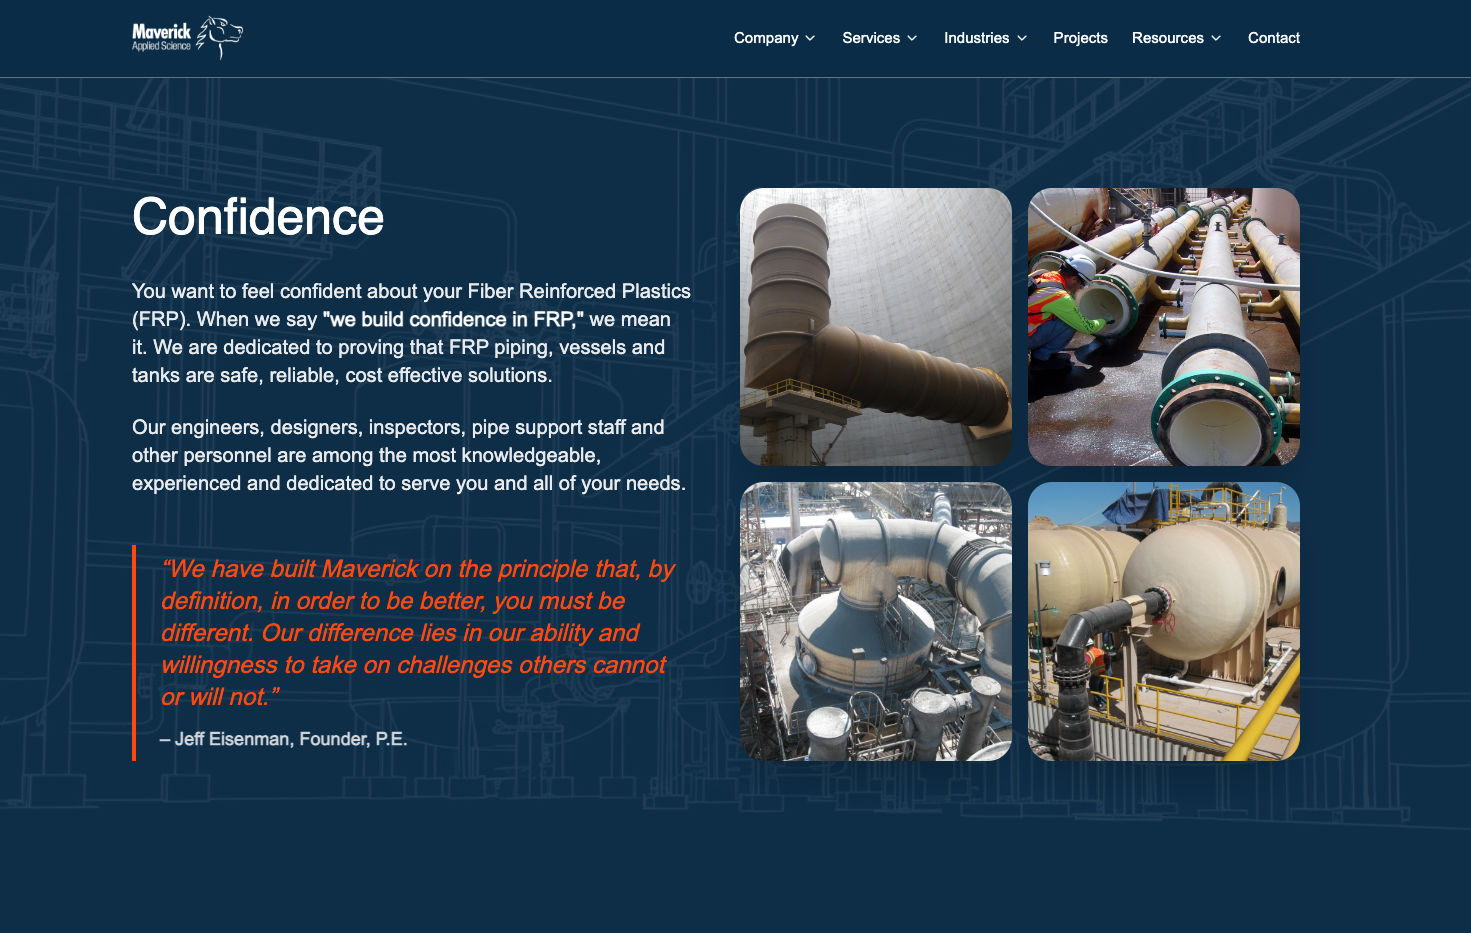Screen dimensions: 1471x933
Task: Click the Maverick Applied Science logo
Action: point(187,38)
